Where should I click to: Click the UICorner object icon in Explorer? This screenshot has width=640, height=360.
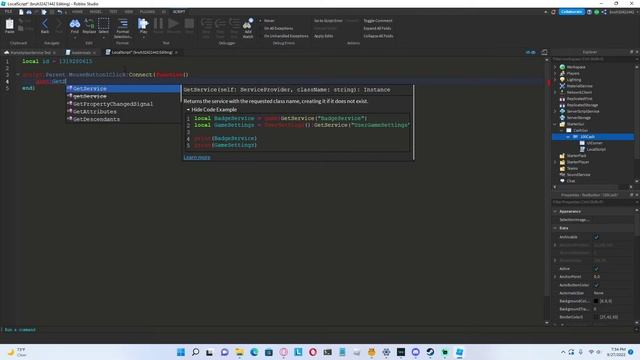coord(582,143)
